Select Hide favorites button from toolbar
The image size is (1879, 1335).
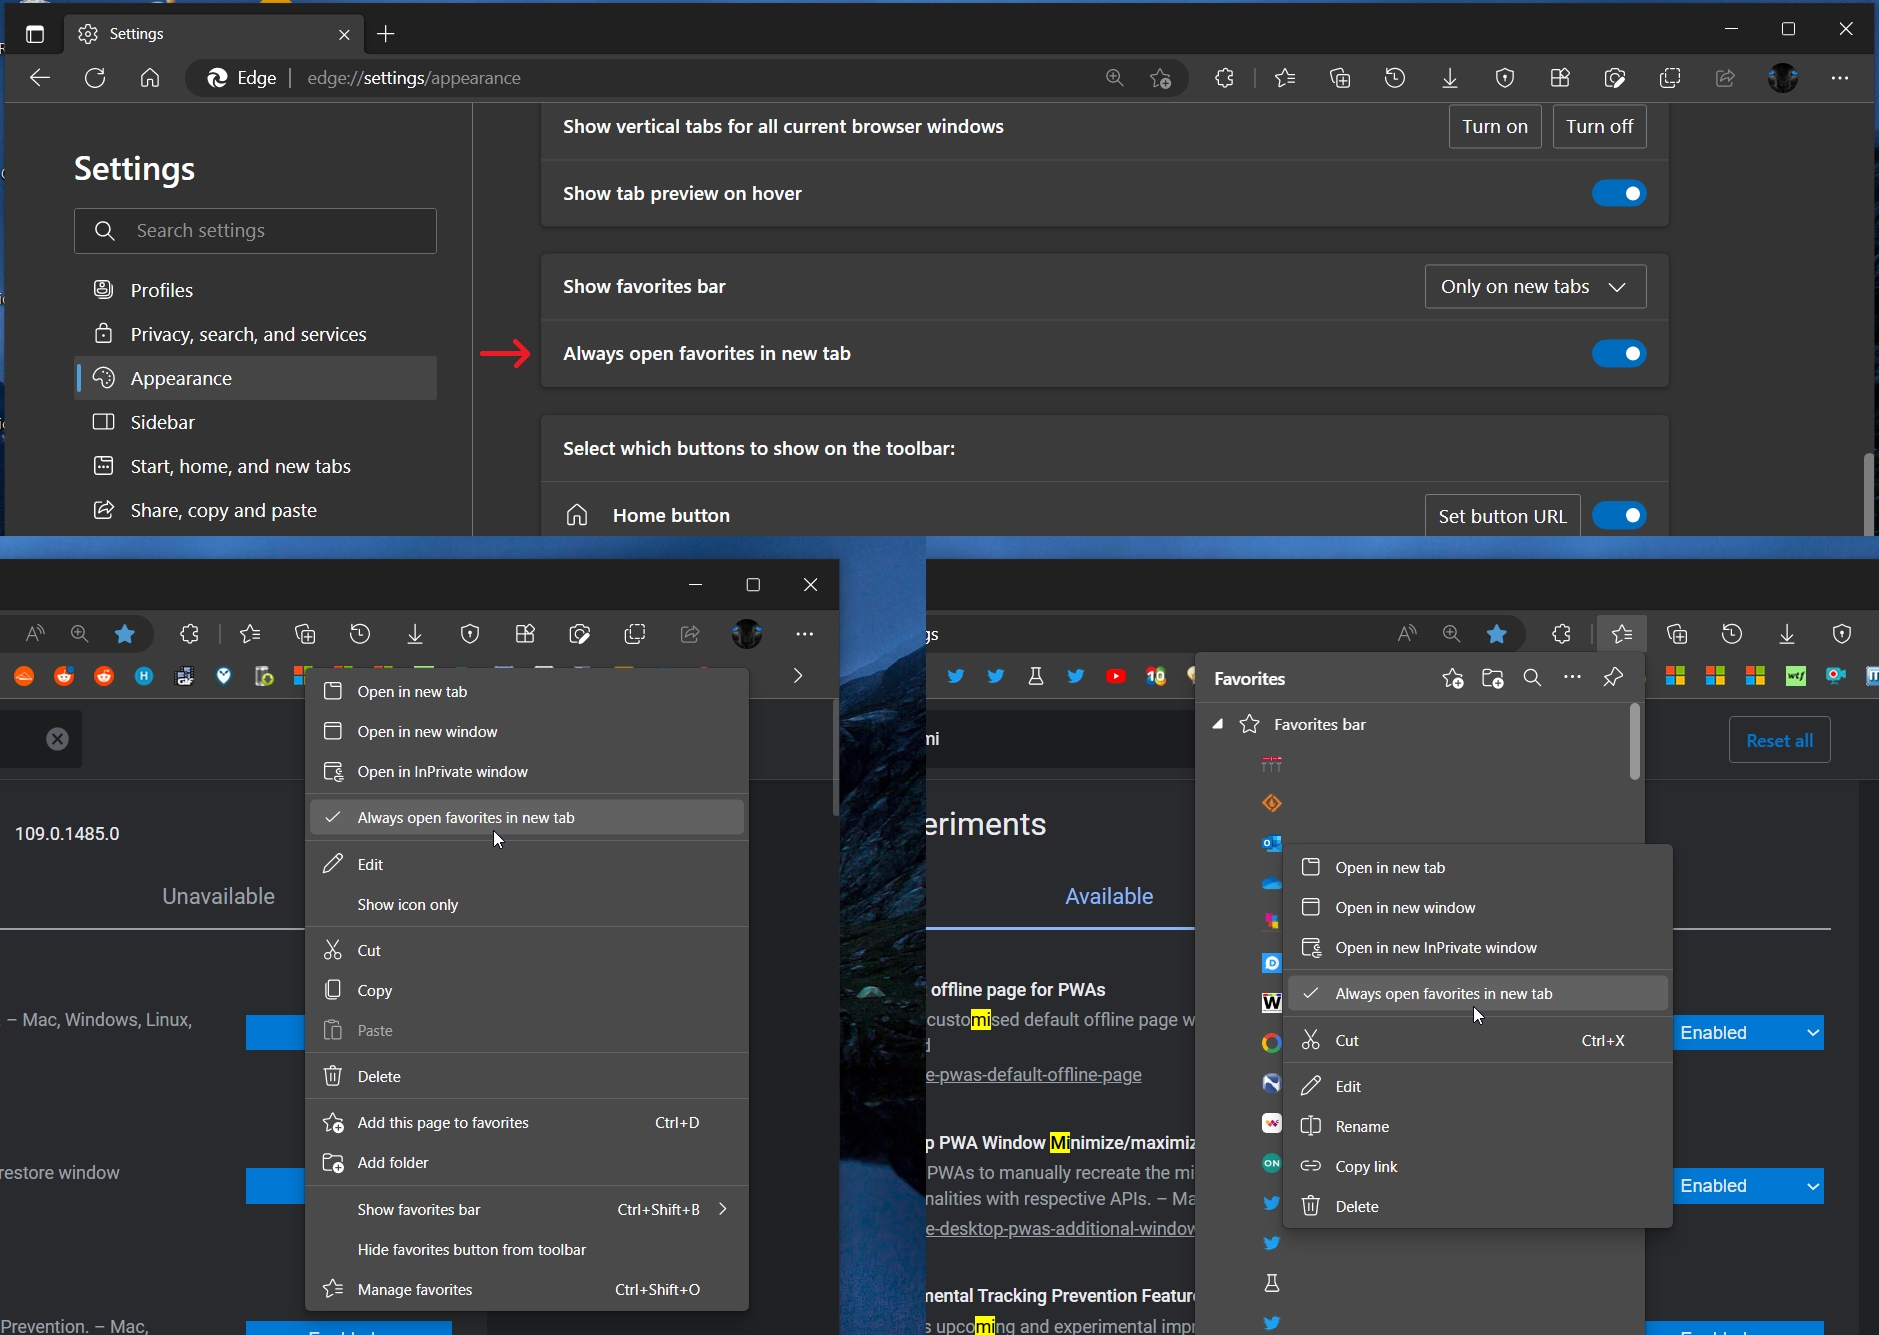[527, 1250]
